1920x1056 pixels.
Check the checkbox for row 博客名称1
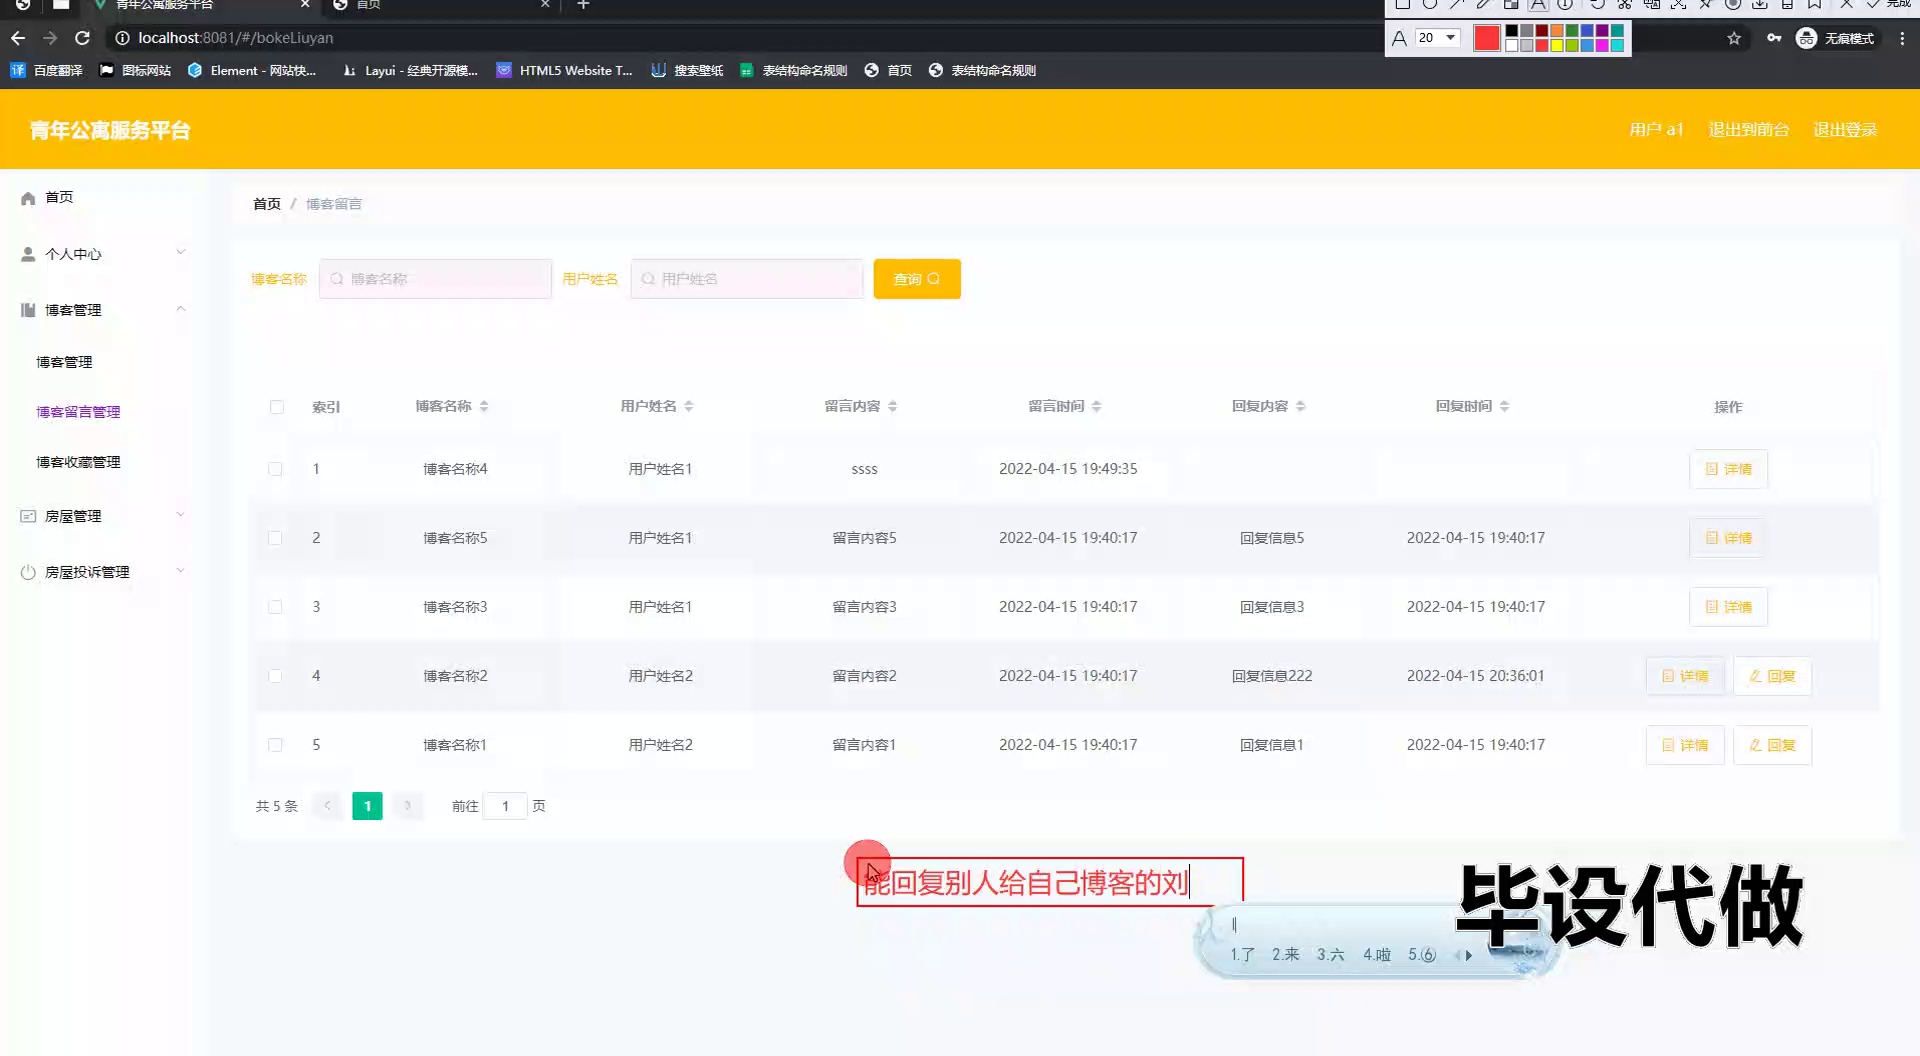point(275,745)
